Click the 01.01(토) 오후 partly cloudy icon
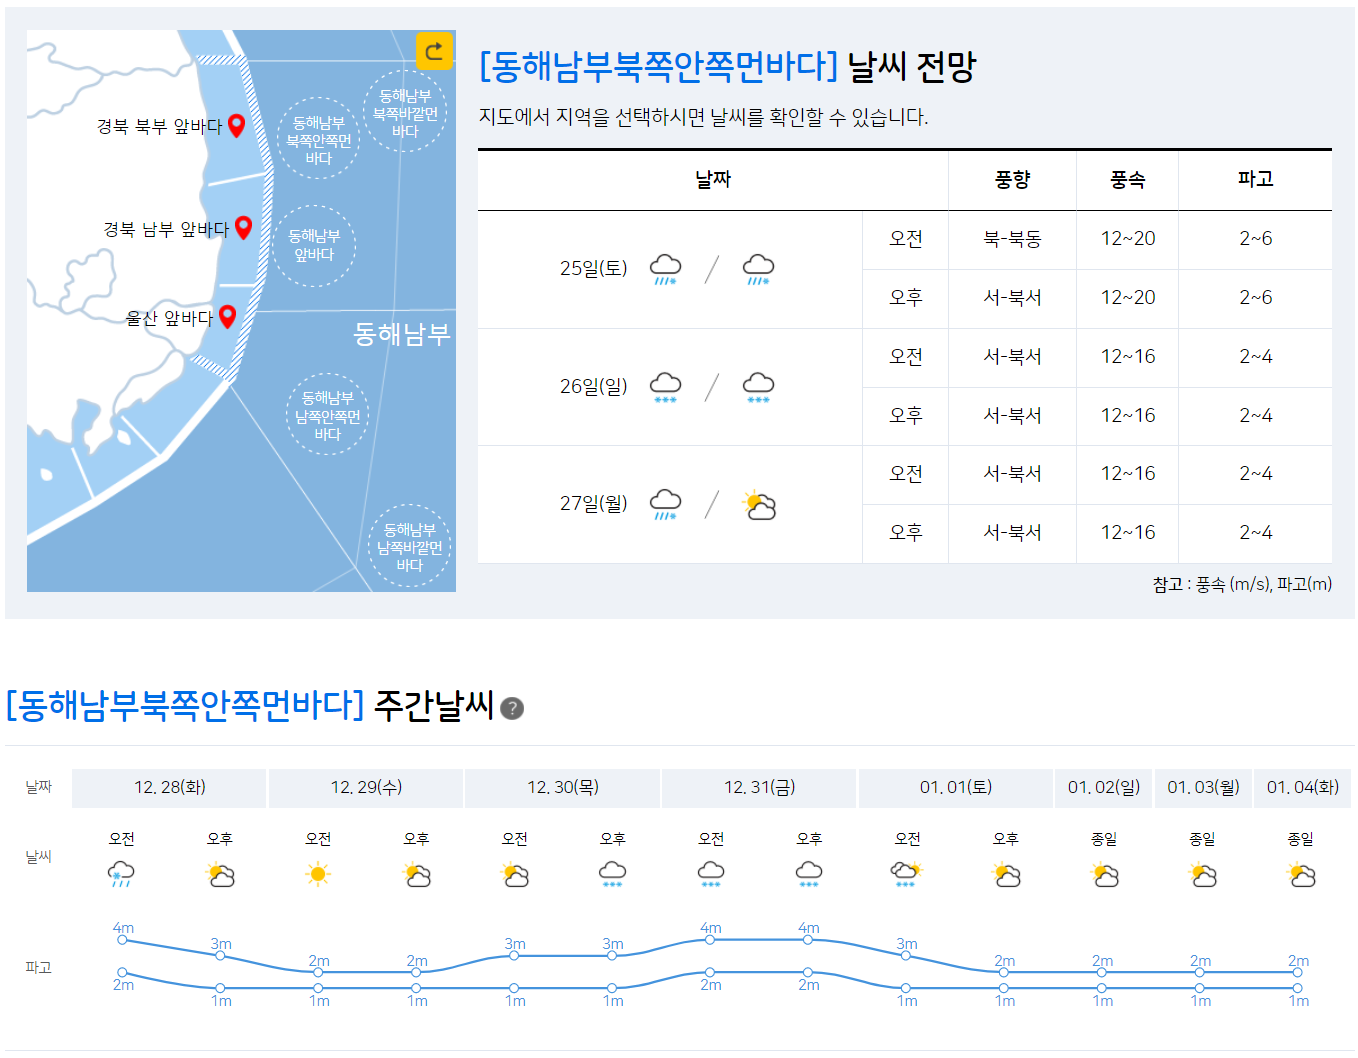The height and width of the screenshot is (1058, 1358). (1006, 875)
